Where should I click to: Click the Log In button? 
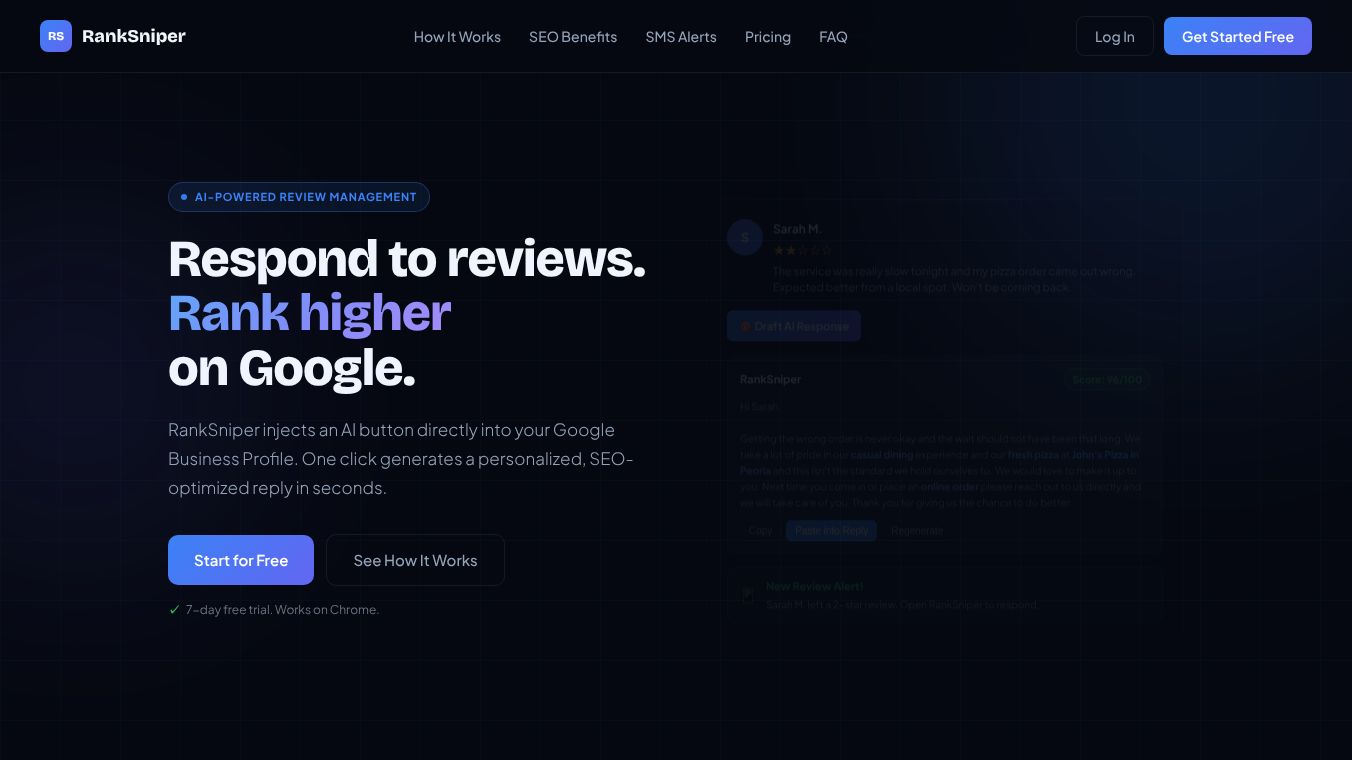click(x=1115, y=36)
